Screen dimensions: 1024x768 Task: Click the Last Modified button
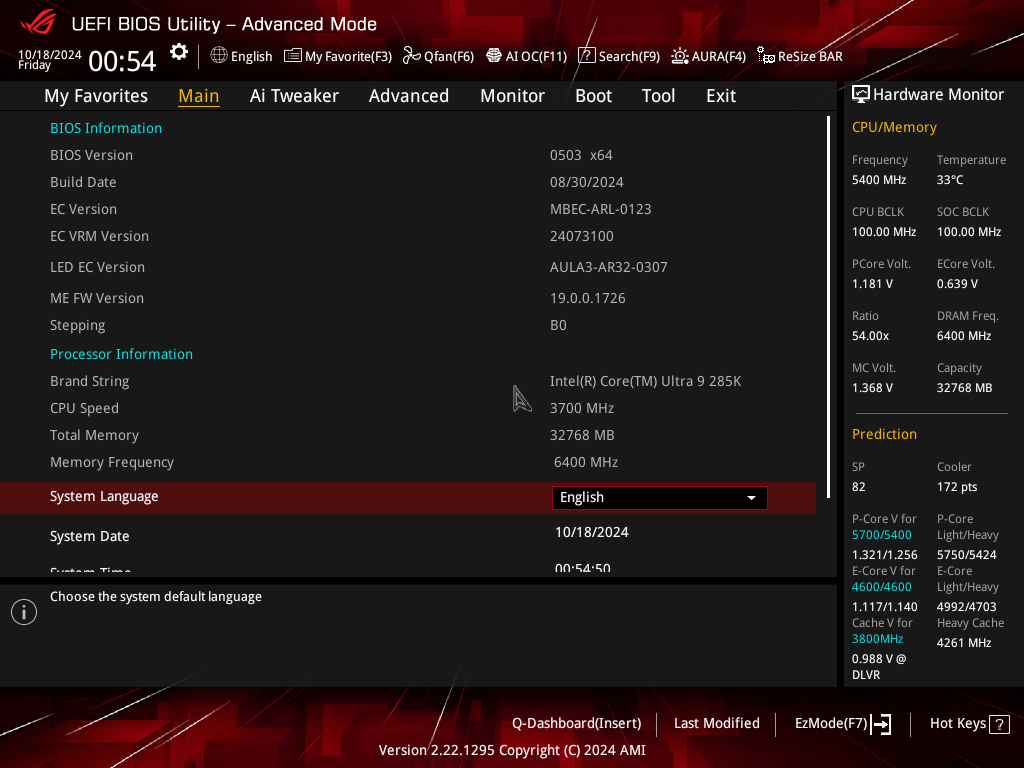coord(716,724)
